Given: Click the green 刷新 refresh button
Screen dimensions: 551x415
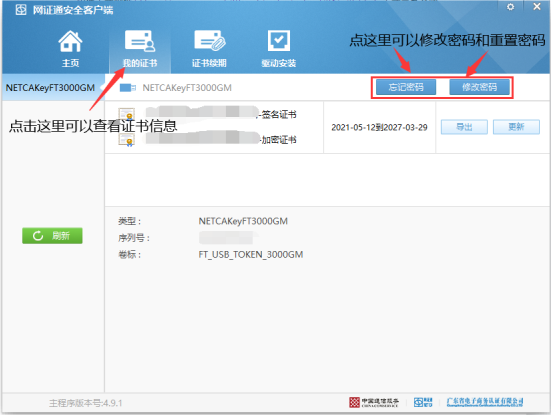Looking at the screenshot, I should 52,235.
